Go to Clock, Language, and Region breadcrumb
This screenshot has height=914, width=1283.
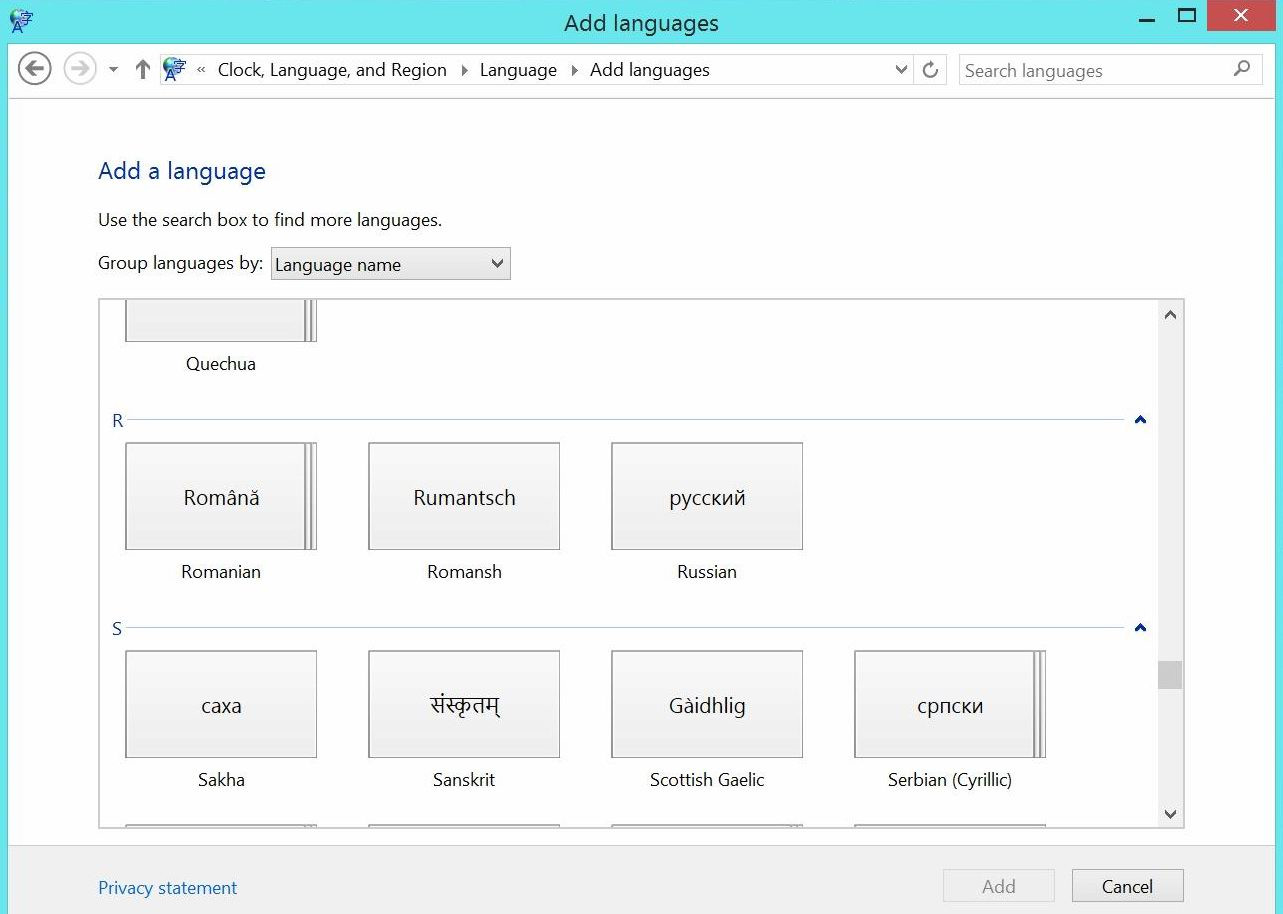[332, 70]
